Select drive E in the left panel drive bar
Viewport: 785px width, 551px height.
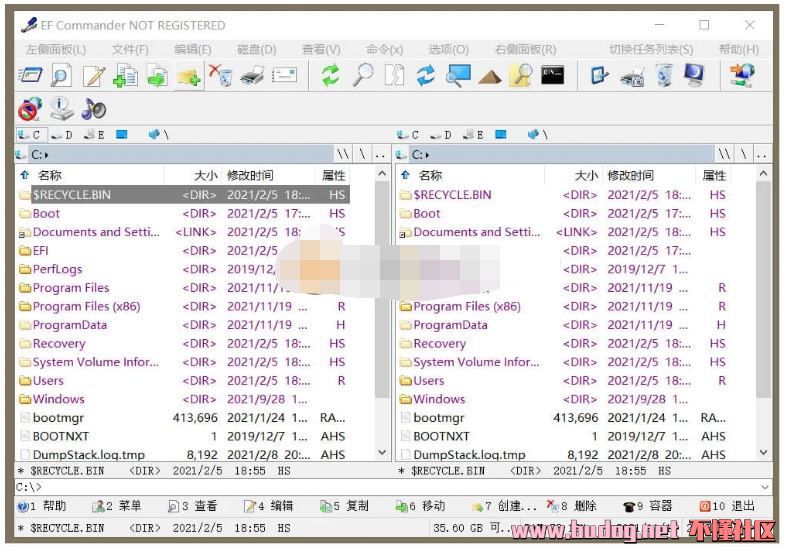(94, 135)
